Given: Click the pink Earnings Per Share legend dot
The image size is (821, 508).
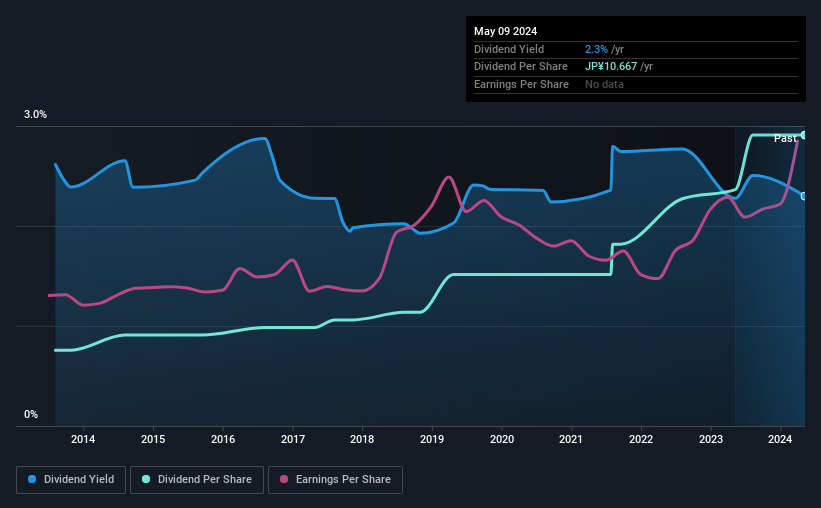Looking at the screenshot, I should (284, 479).
